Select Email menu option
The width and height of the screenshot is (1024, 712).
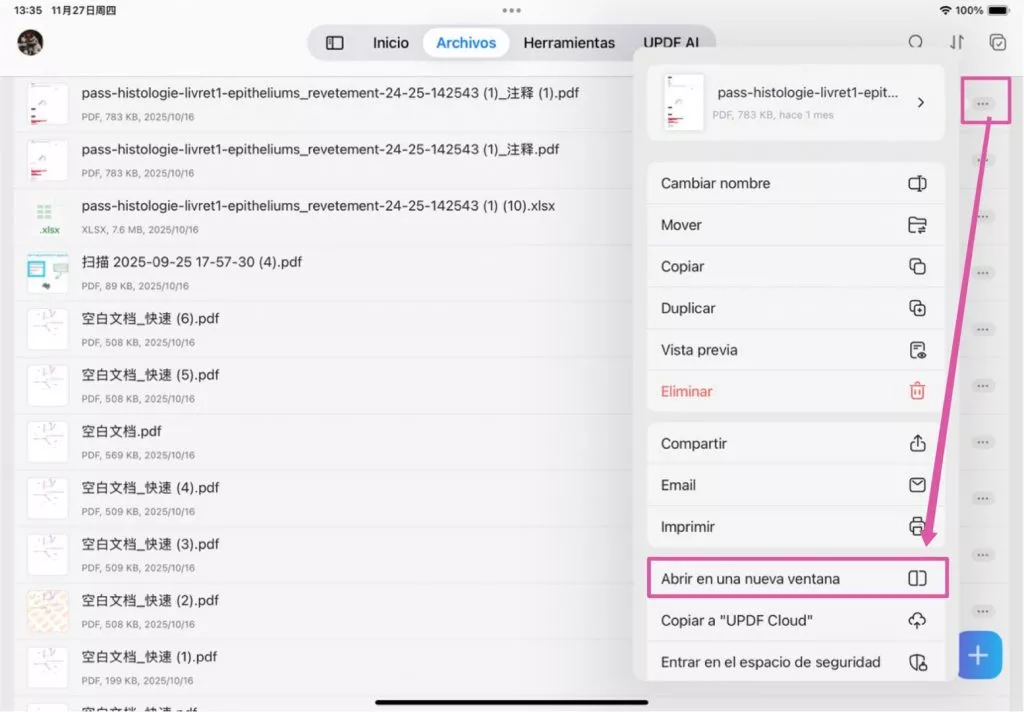(x=795, y=485)
